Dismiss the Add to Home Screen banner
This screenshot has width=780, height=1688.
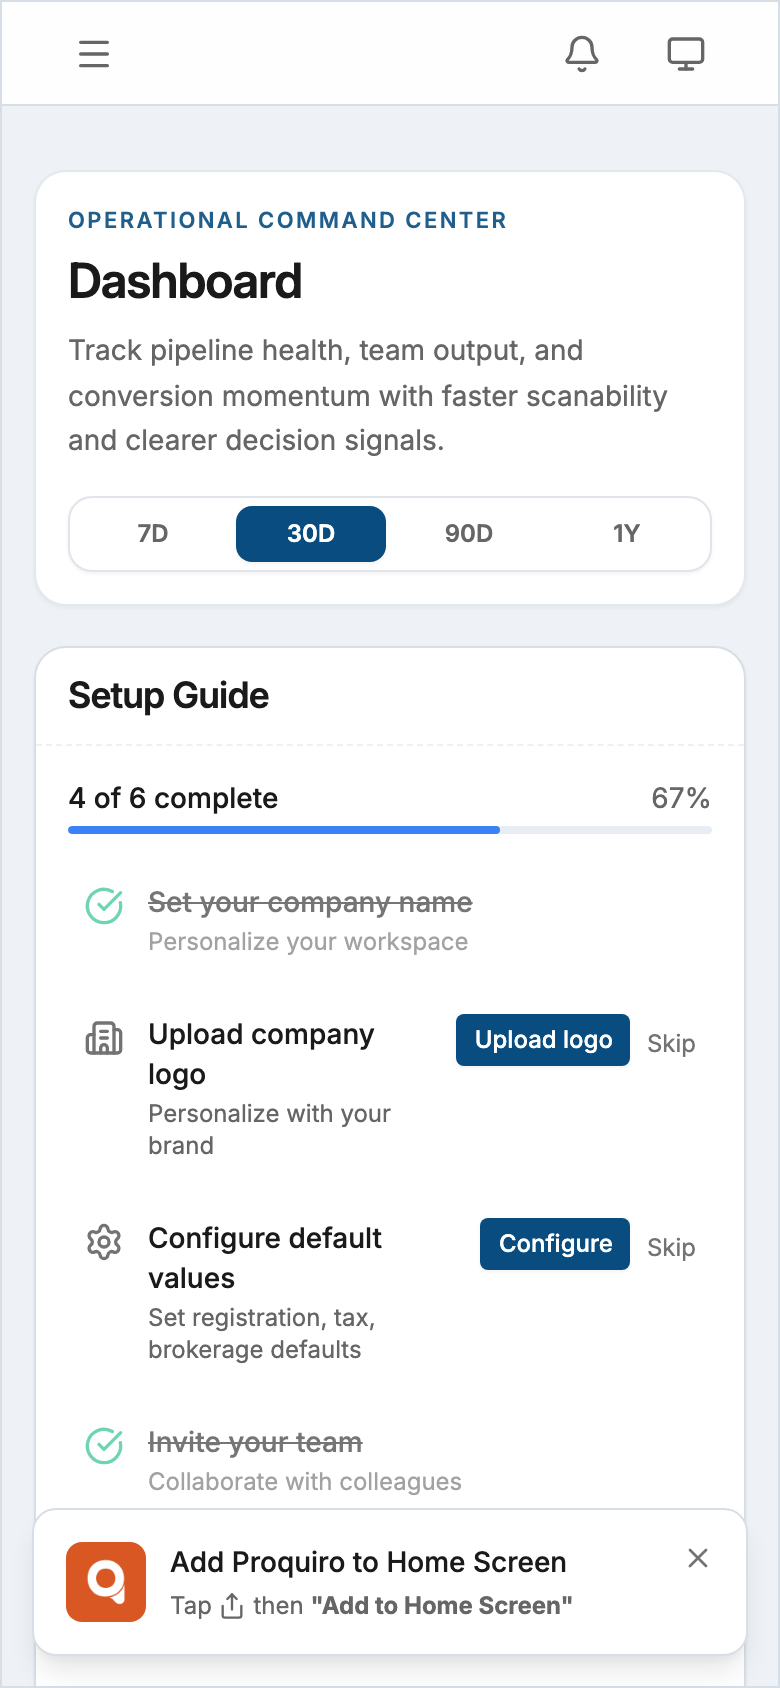tap(697, 1558)
